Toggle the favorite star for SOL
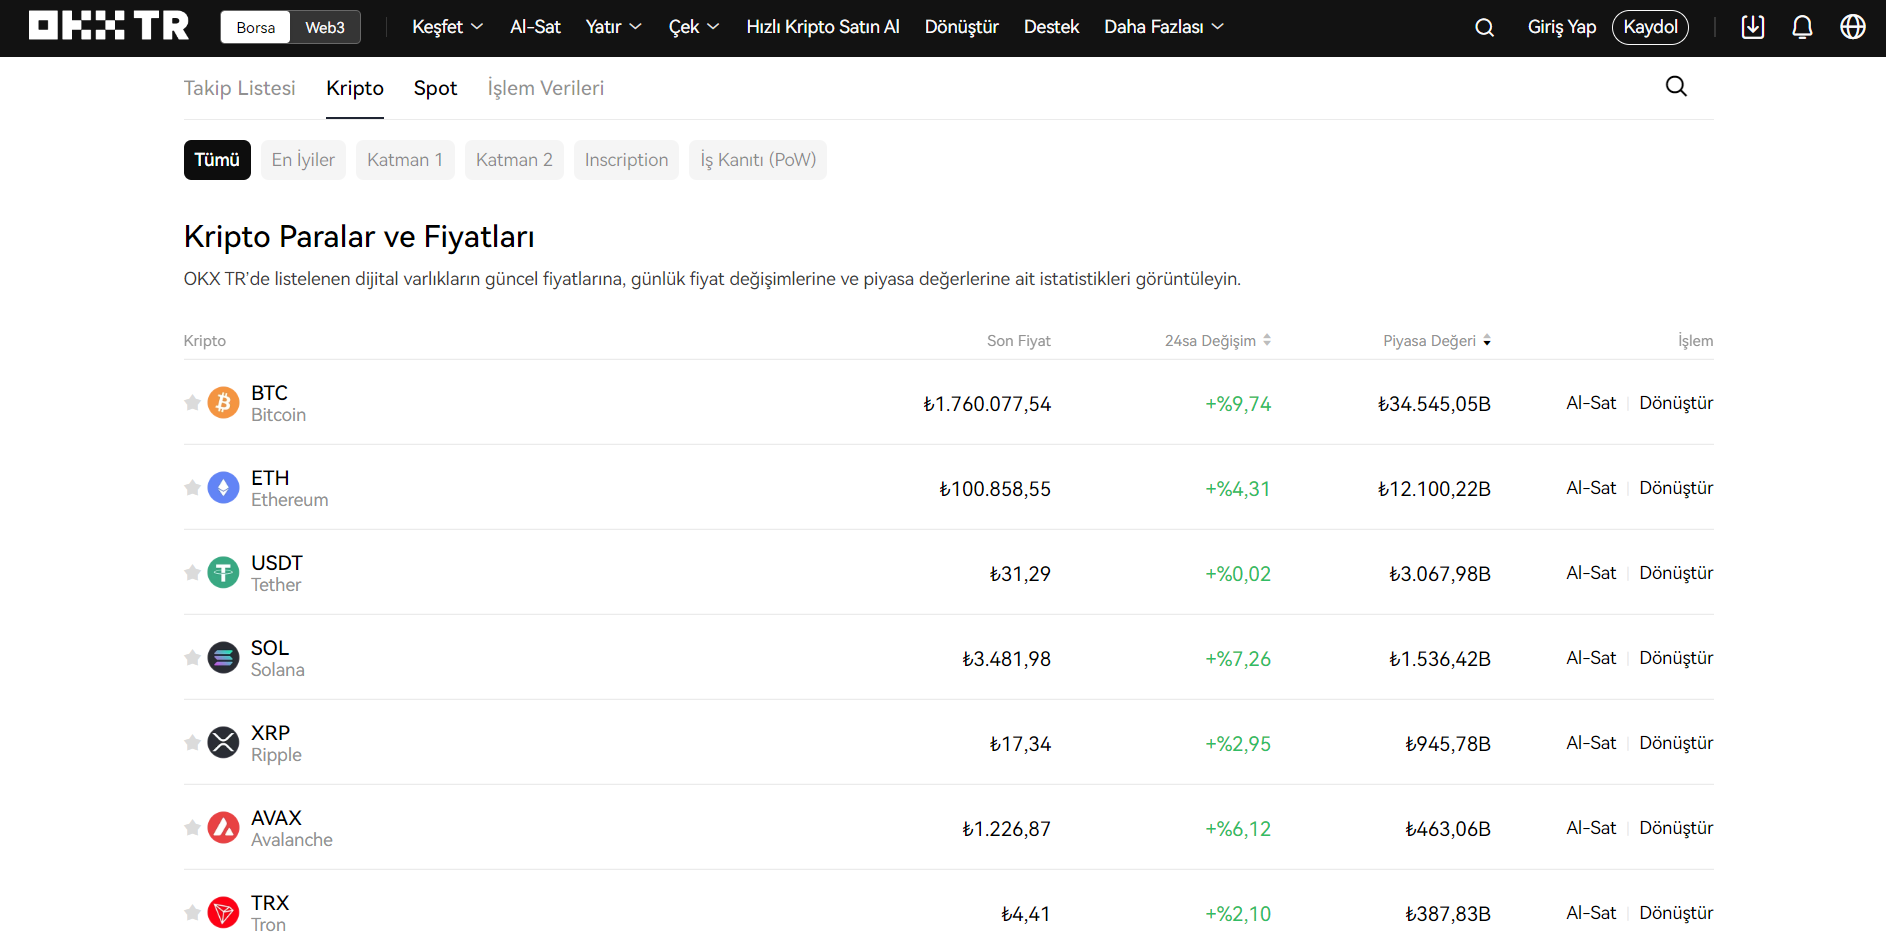This screenshot has width=1886, height=950. point(192,658)
